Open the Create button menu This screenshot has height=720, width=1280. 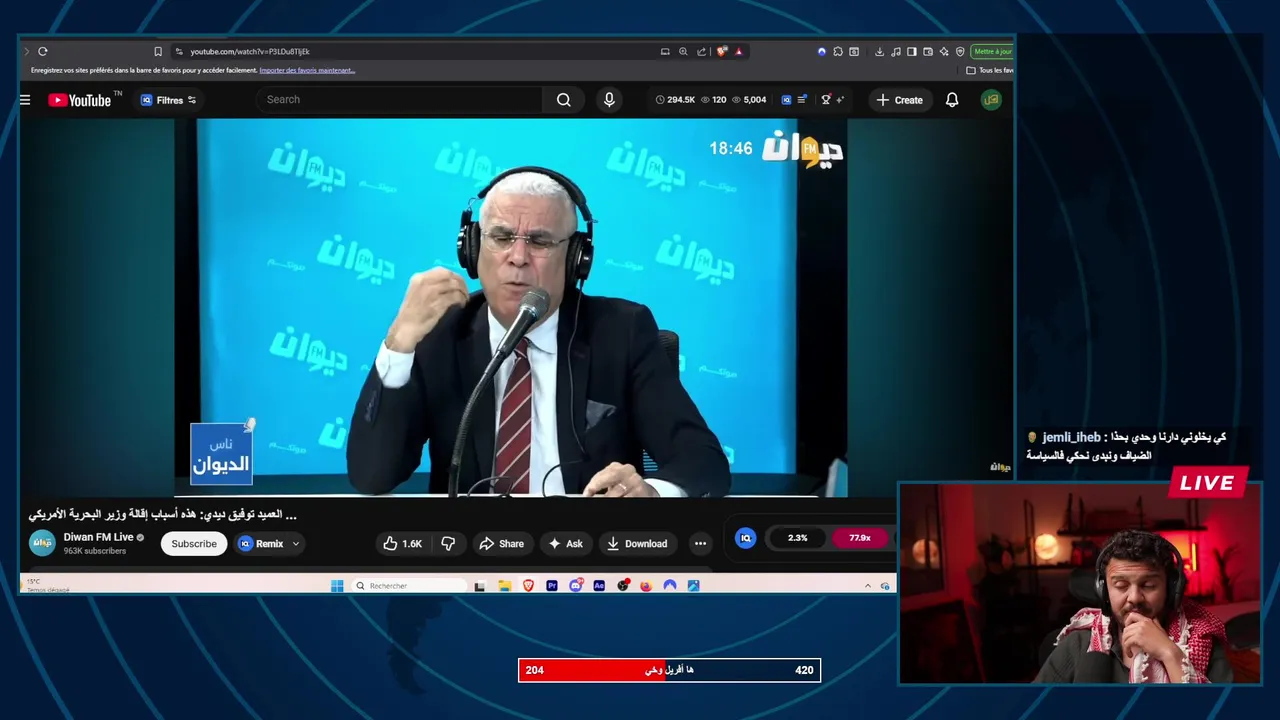pyautogui.click(x=899, y=100)
